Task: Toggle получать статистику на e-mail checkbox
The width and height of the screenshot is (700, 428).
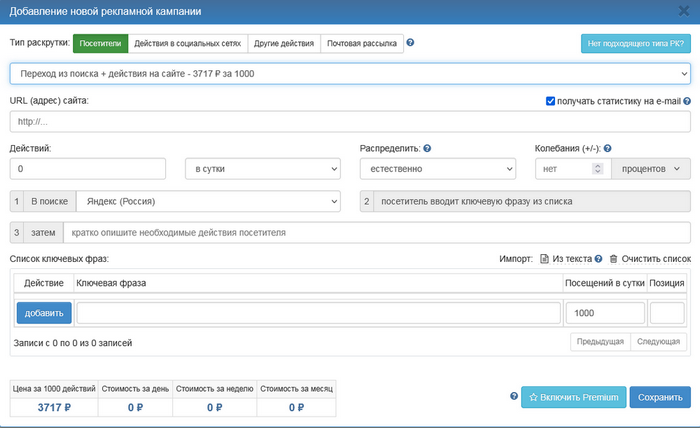Action: pos(551,100)
